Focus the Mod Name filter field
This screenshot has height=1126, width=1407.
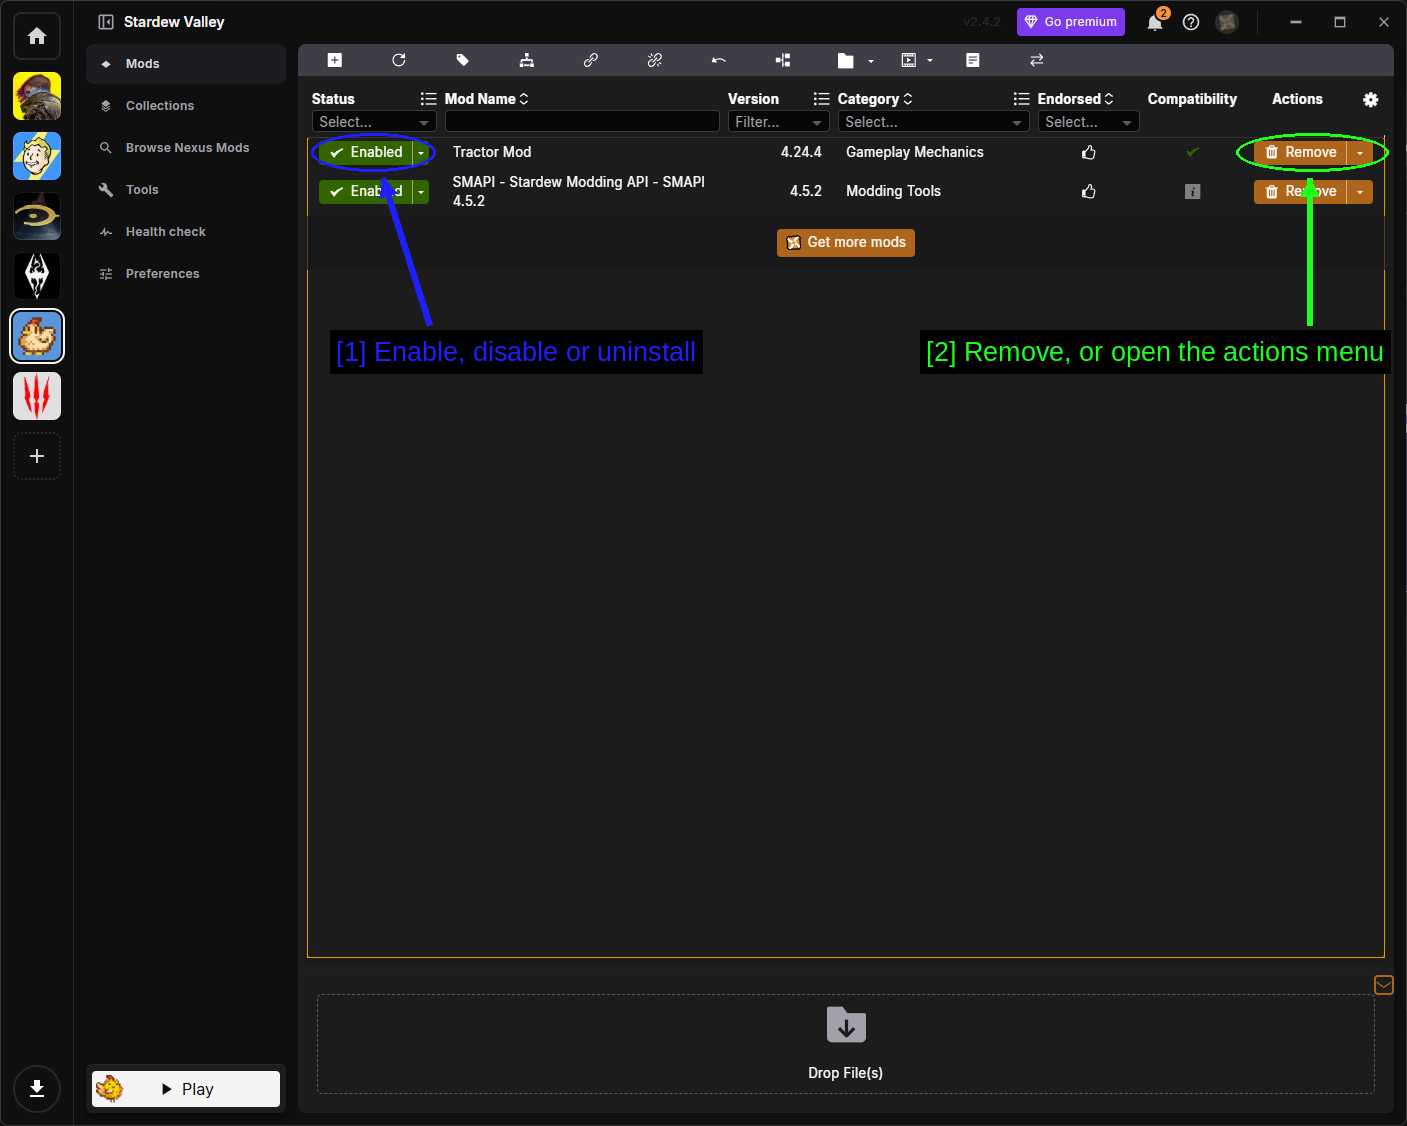[x=582, y=122]
